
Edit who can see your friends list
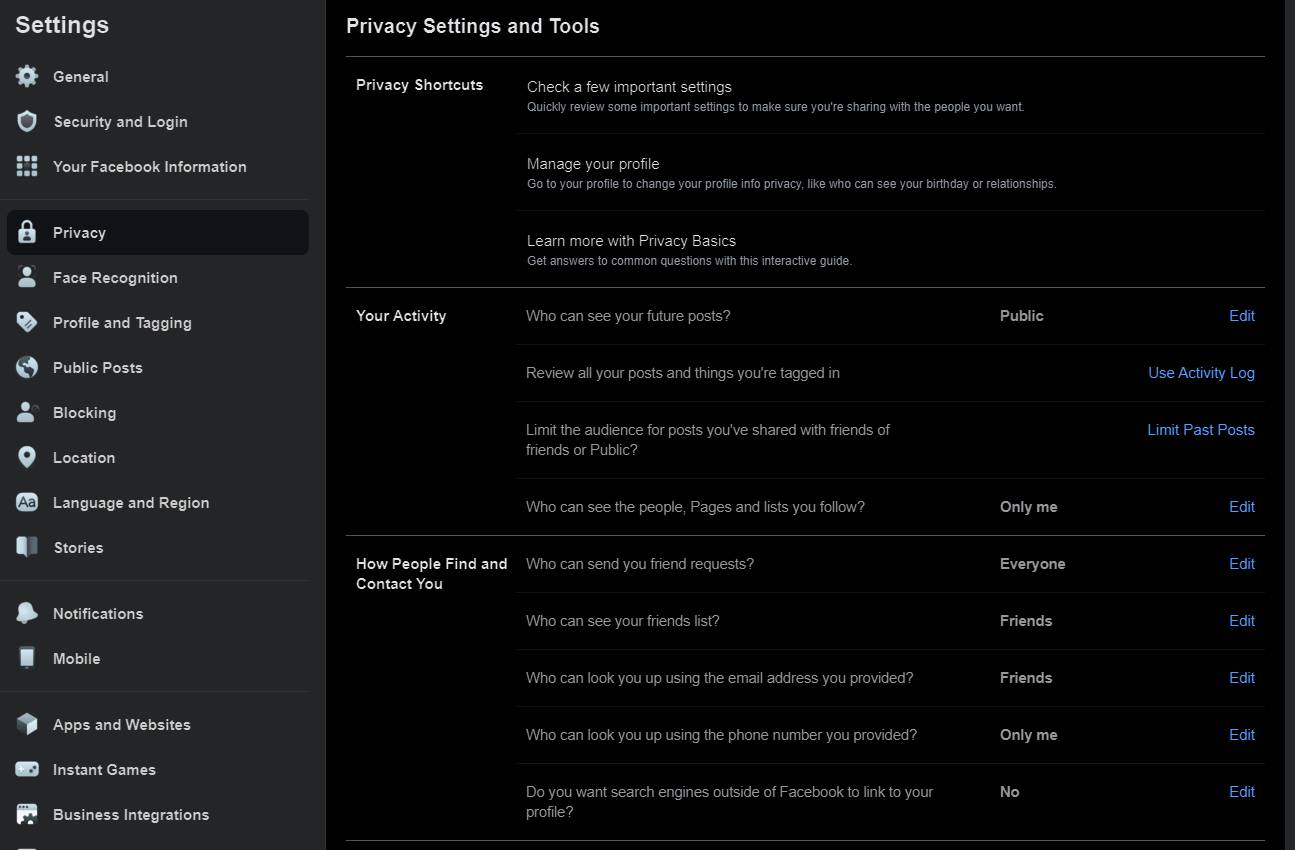tap(1241, 620)
